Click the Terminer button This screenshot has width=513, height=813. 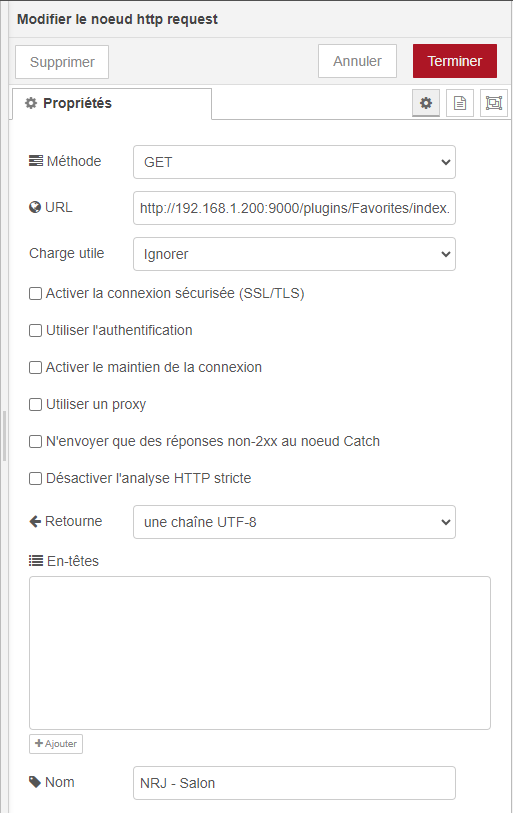pos(454,61)
